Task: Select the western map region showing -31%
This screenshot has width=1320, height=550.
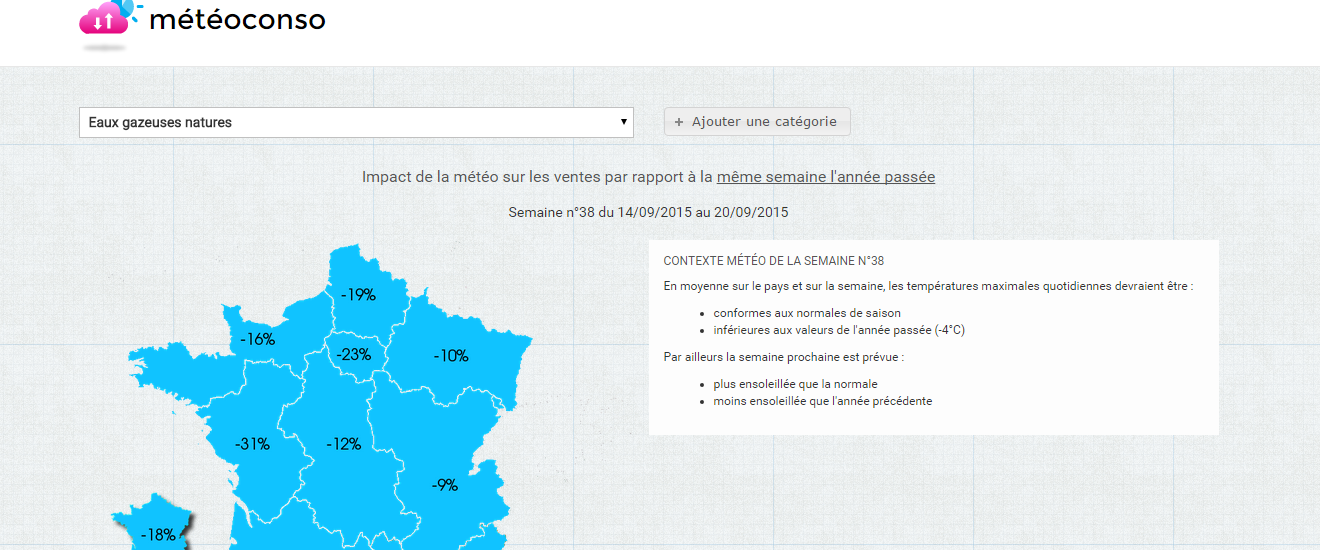Action: 252,444
